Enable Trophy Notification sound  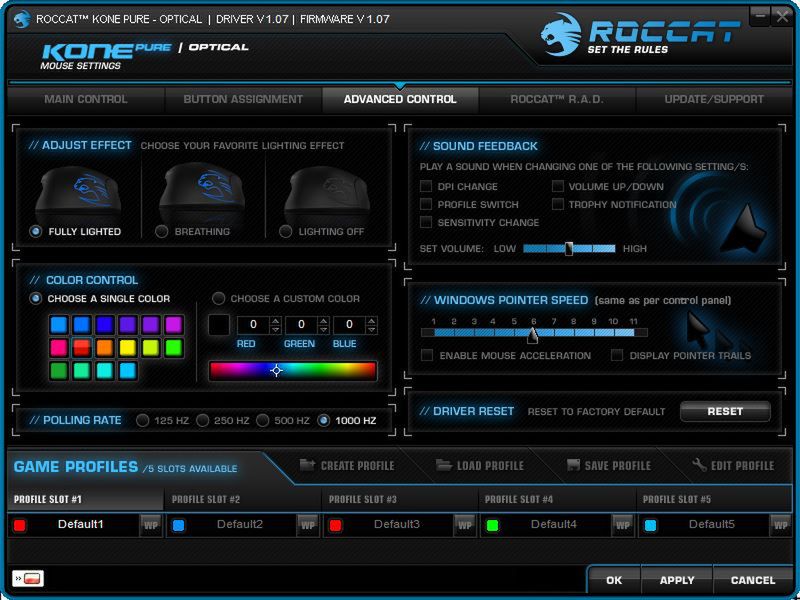tap(558, 204)
